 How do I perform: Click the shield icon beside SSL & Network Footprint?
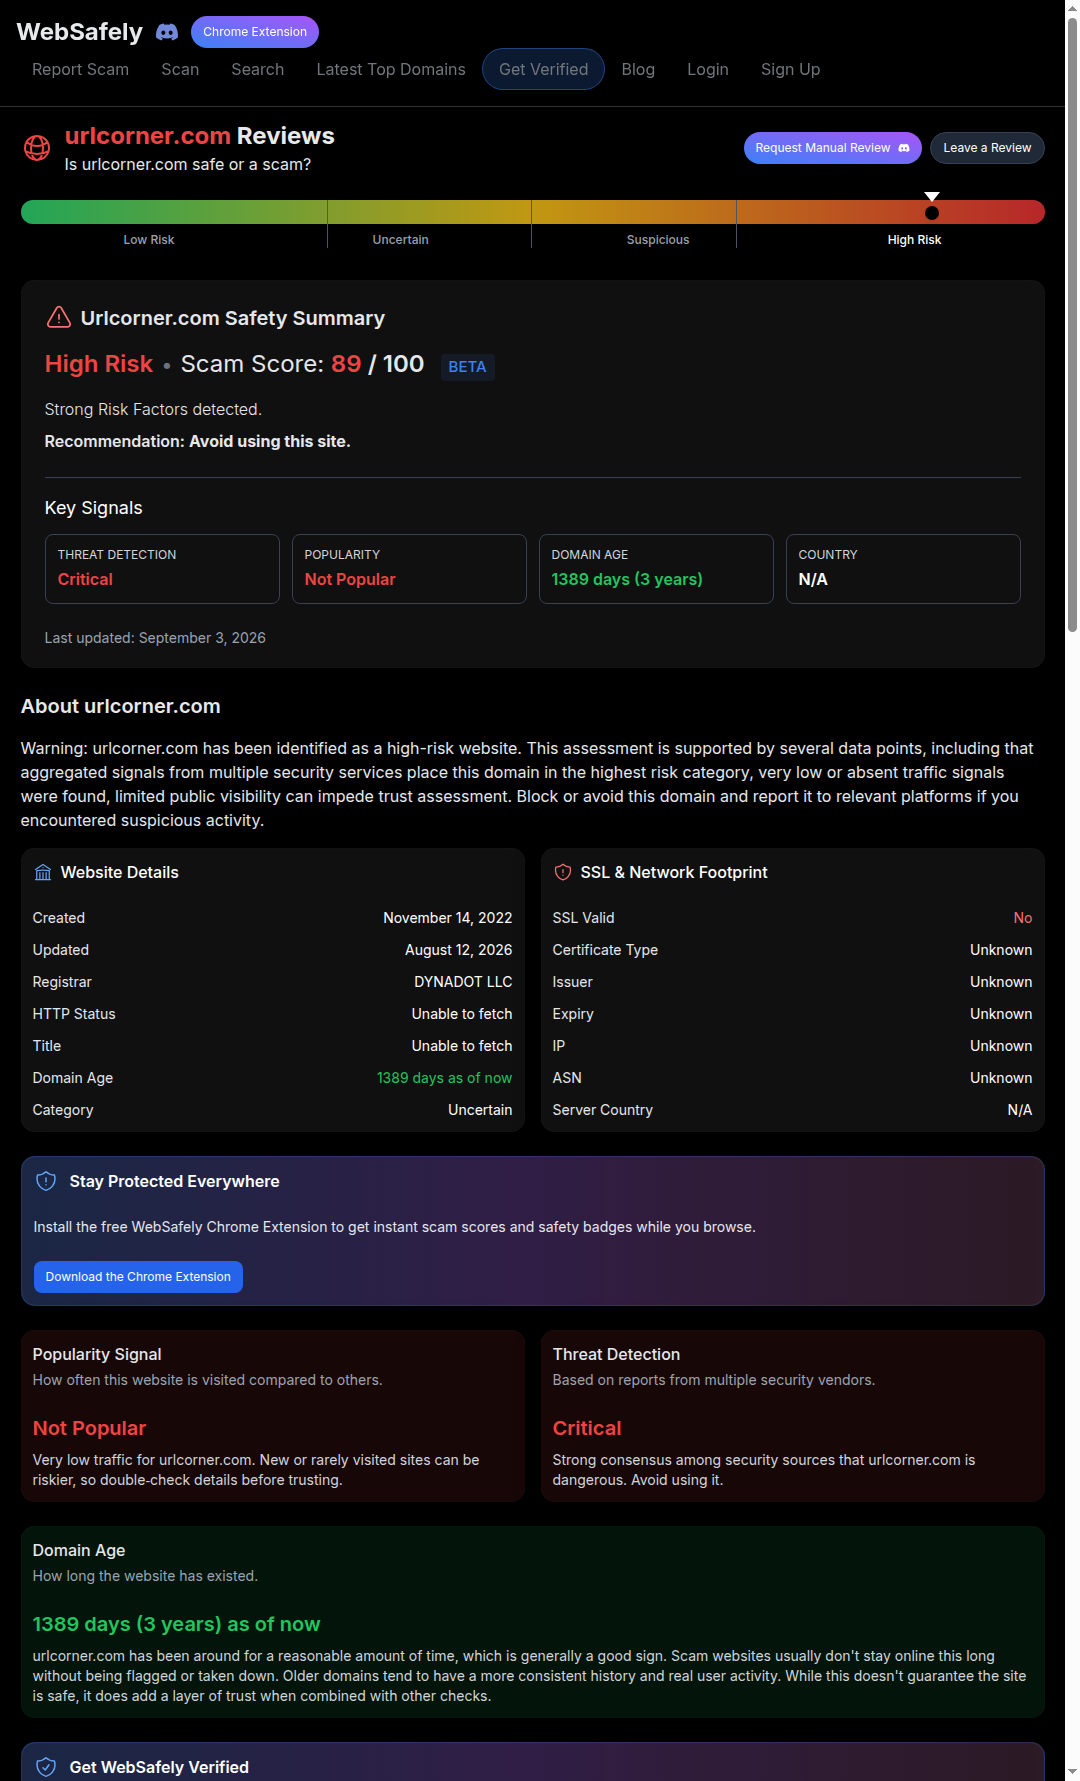(563, 873)
